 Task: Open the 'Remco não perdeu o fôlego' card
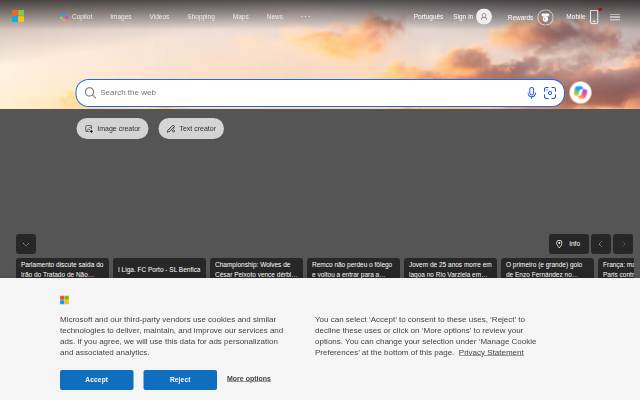click(353, 268)
